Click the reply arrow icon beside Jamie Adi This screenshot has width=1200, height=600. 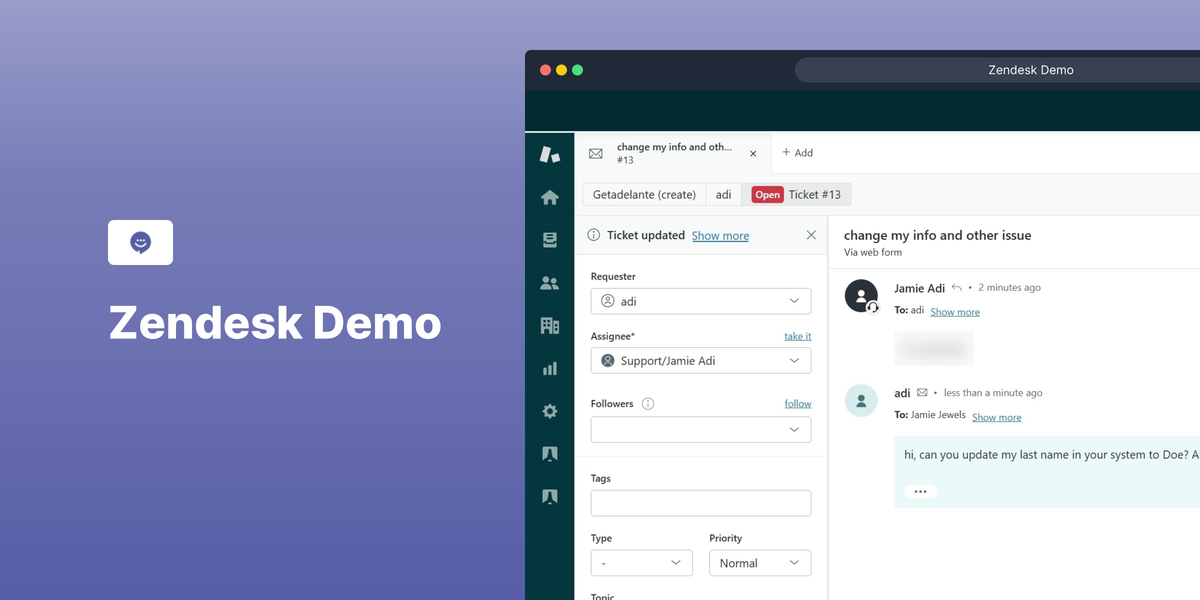click(957, 288)
